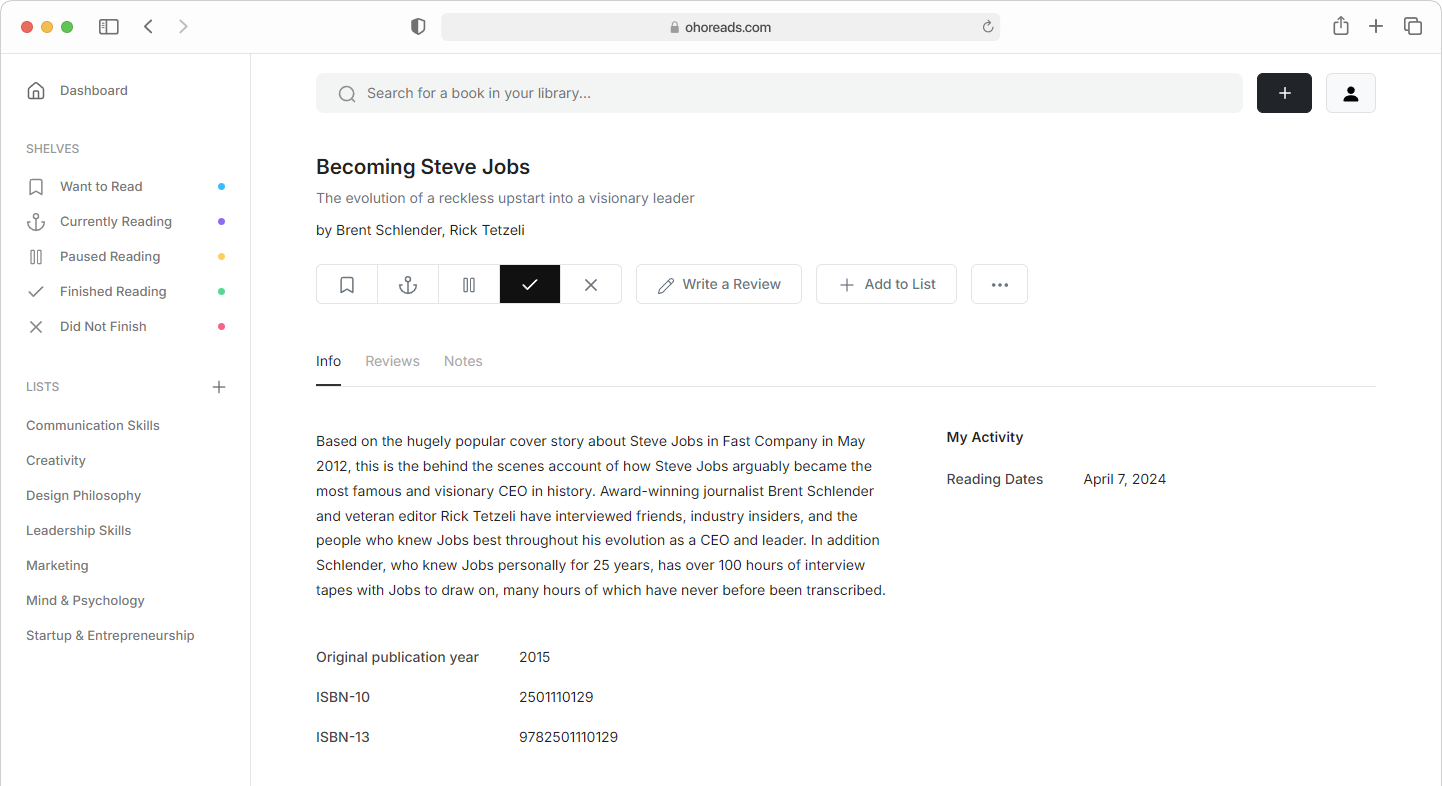The height and width of the screenshot is (786, 1442).
Task: Click the authors line Brent Schlender, Rick Tetzeli
Action: tap(420, 231)
